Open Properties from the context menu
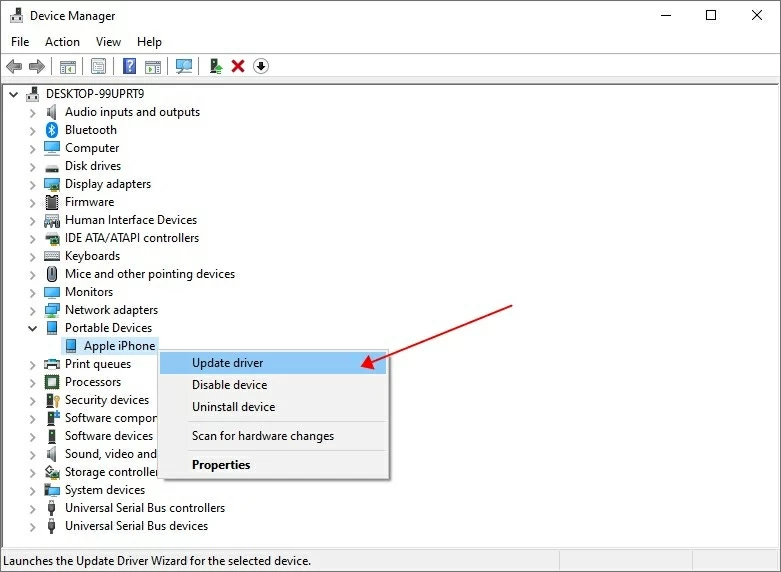The height and width of the screenshot is (572, 781). click(x=221, y=465)
